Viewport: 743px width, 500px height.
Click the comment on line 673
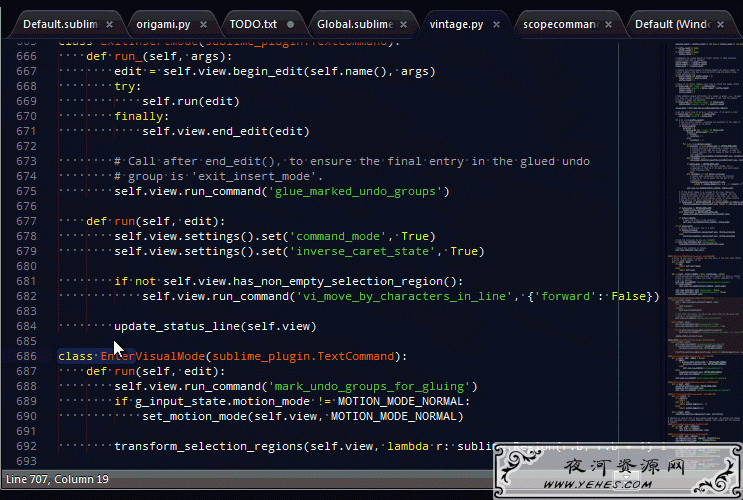click(352, 161)
